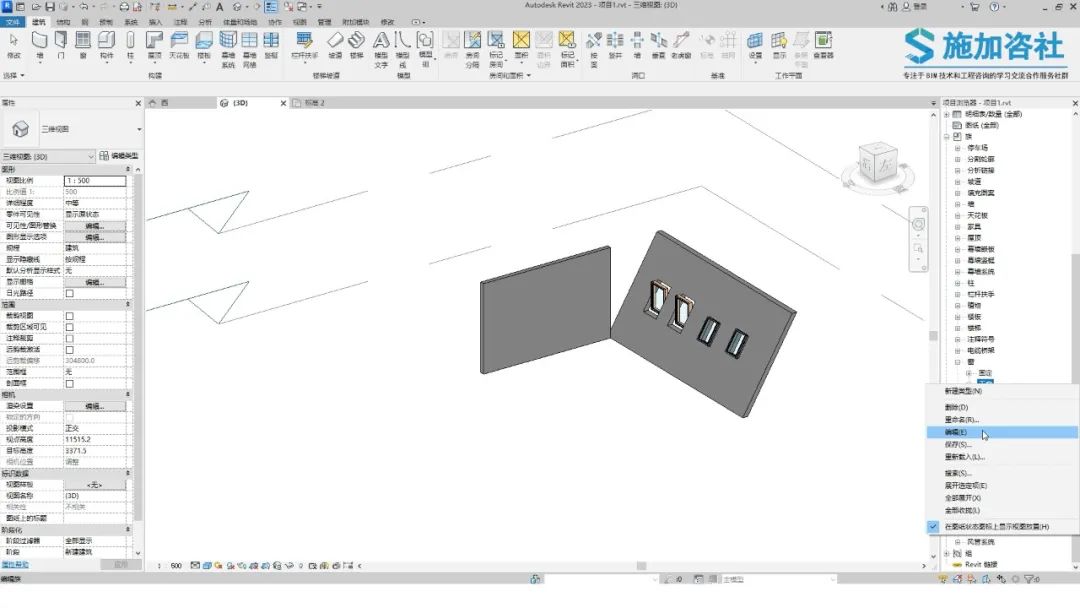Select the 墙 (Wall) tool

40,45
